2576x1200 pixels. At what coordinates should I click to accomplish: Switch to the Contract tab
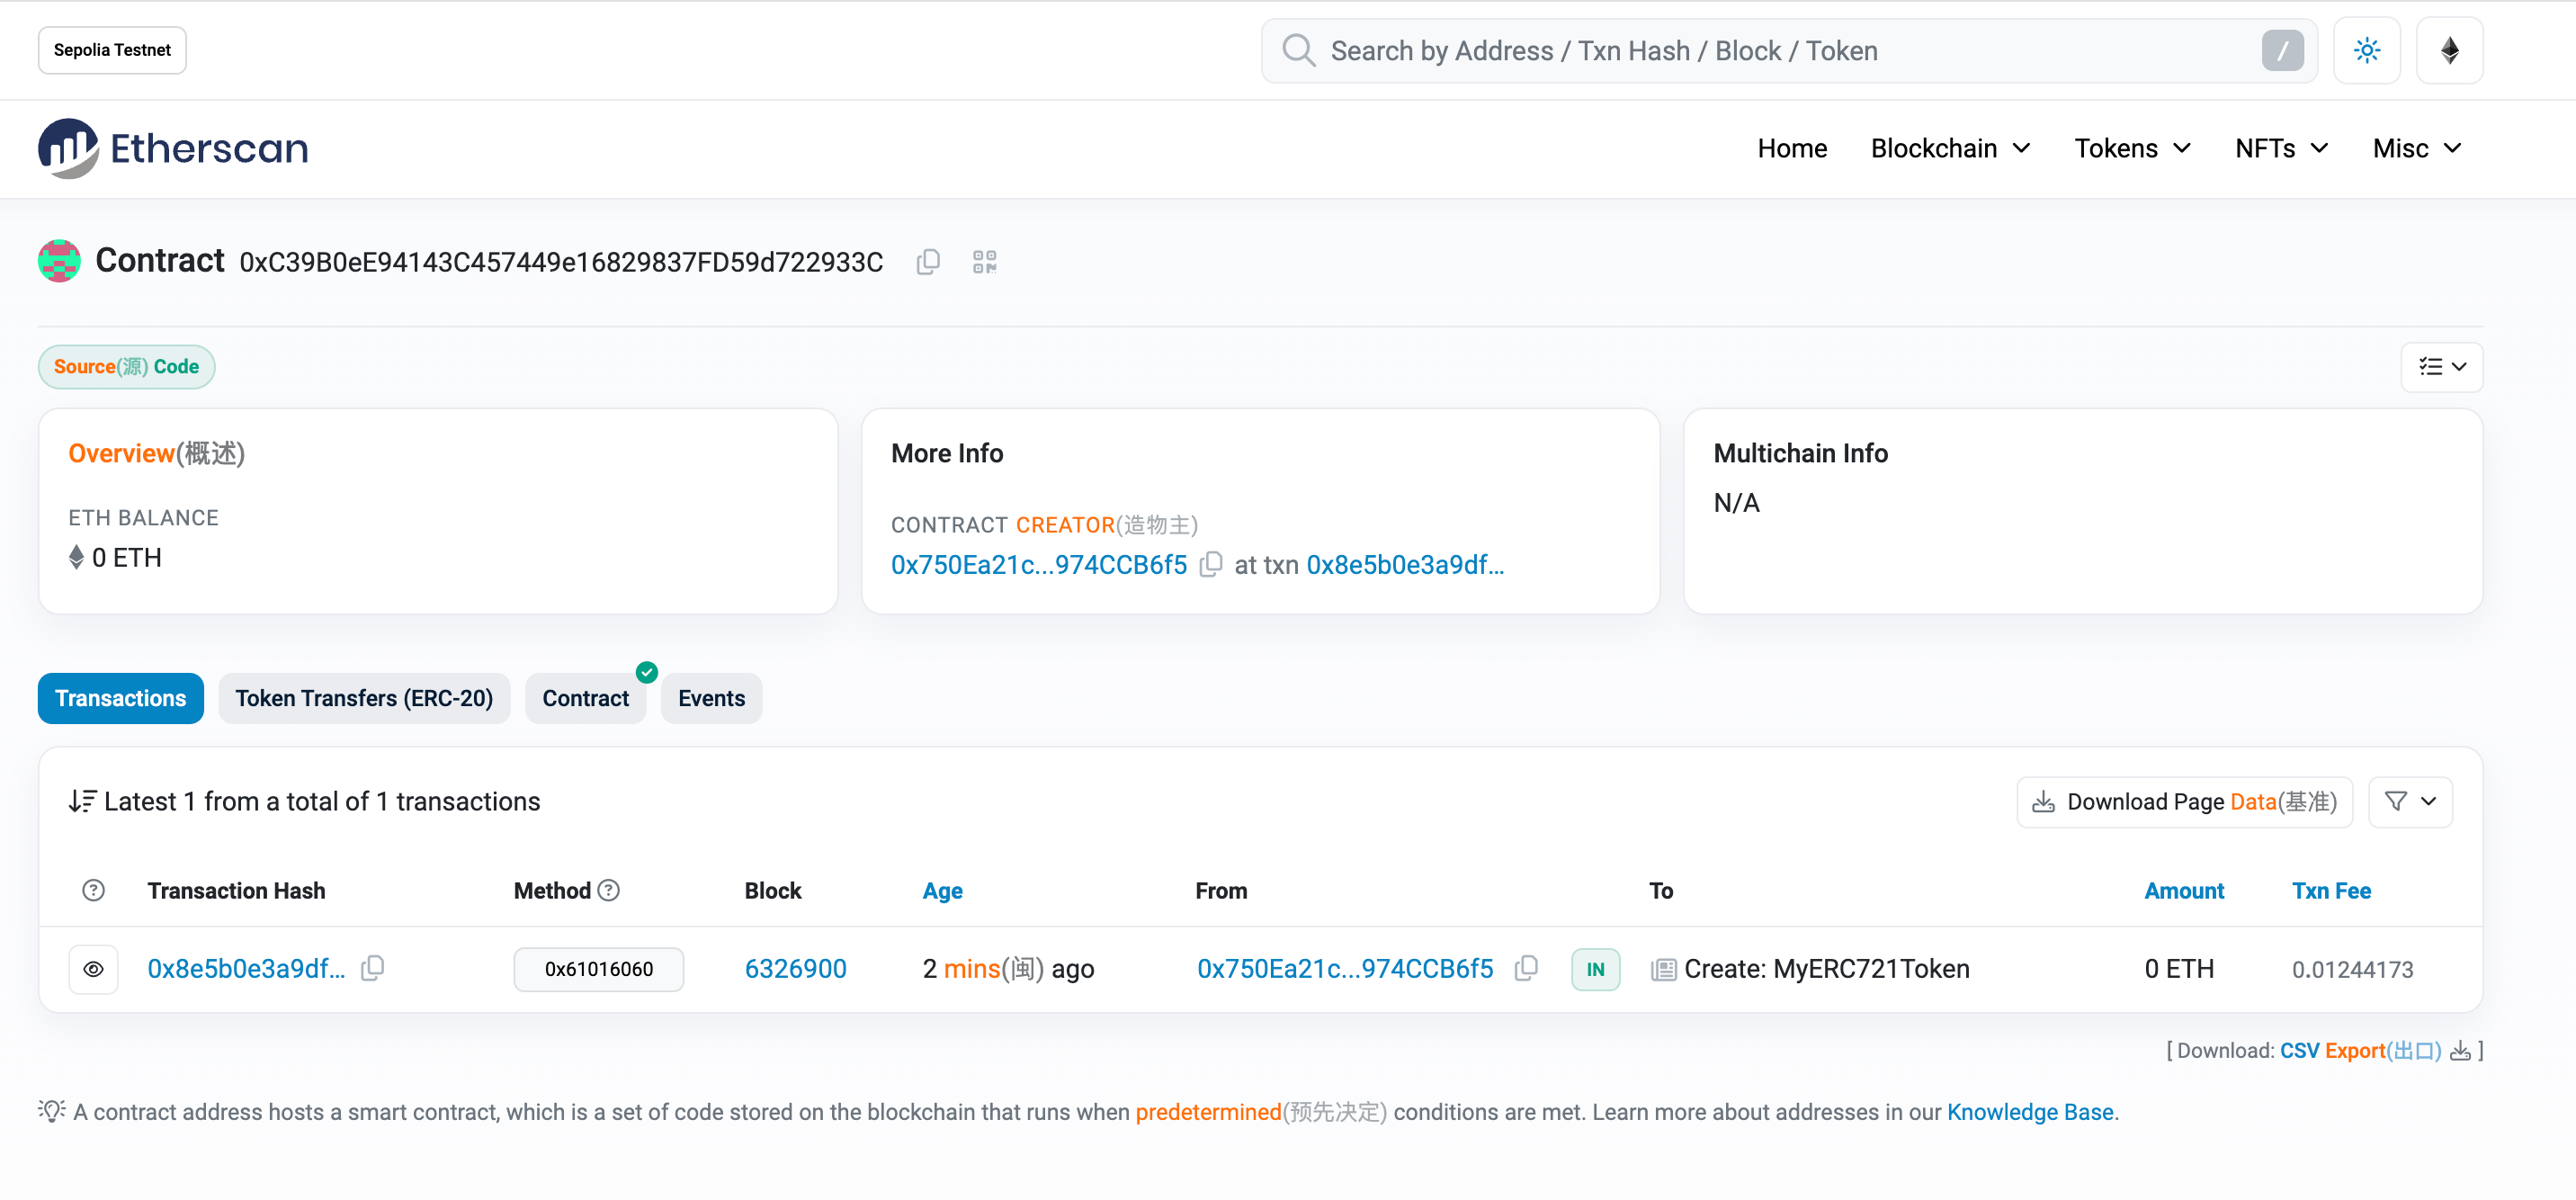click(586, 698)
